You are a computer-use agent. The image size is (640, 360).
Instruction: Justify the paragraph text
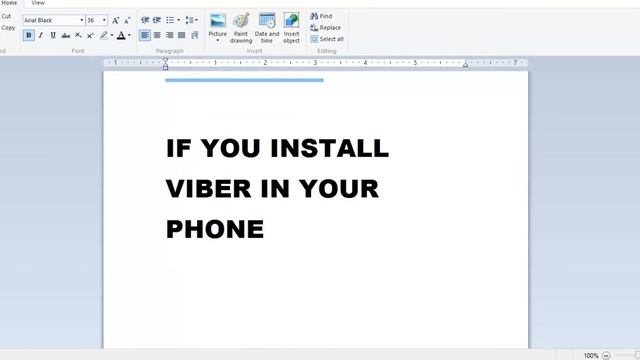(x=182, y=36)
